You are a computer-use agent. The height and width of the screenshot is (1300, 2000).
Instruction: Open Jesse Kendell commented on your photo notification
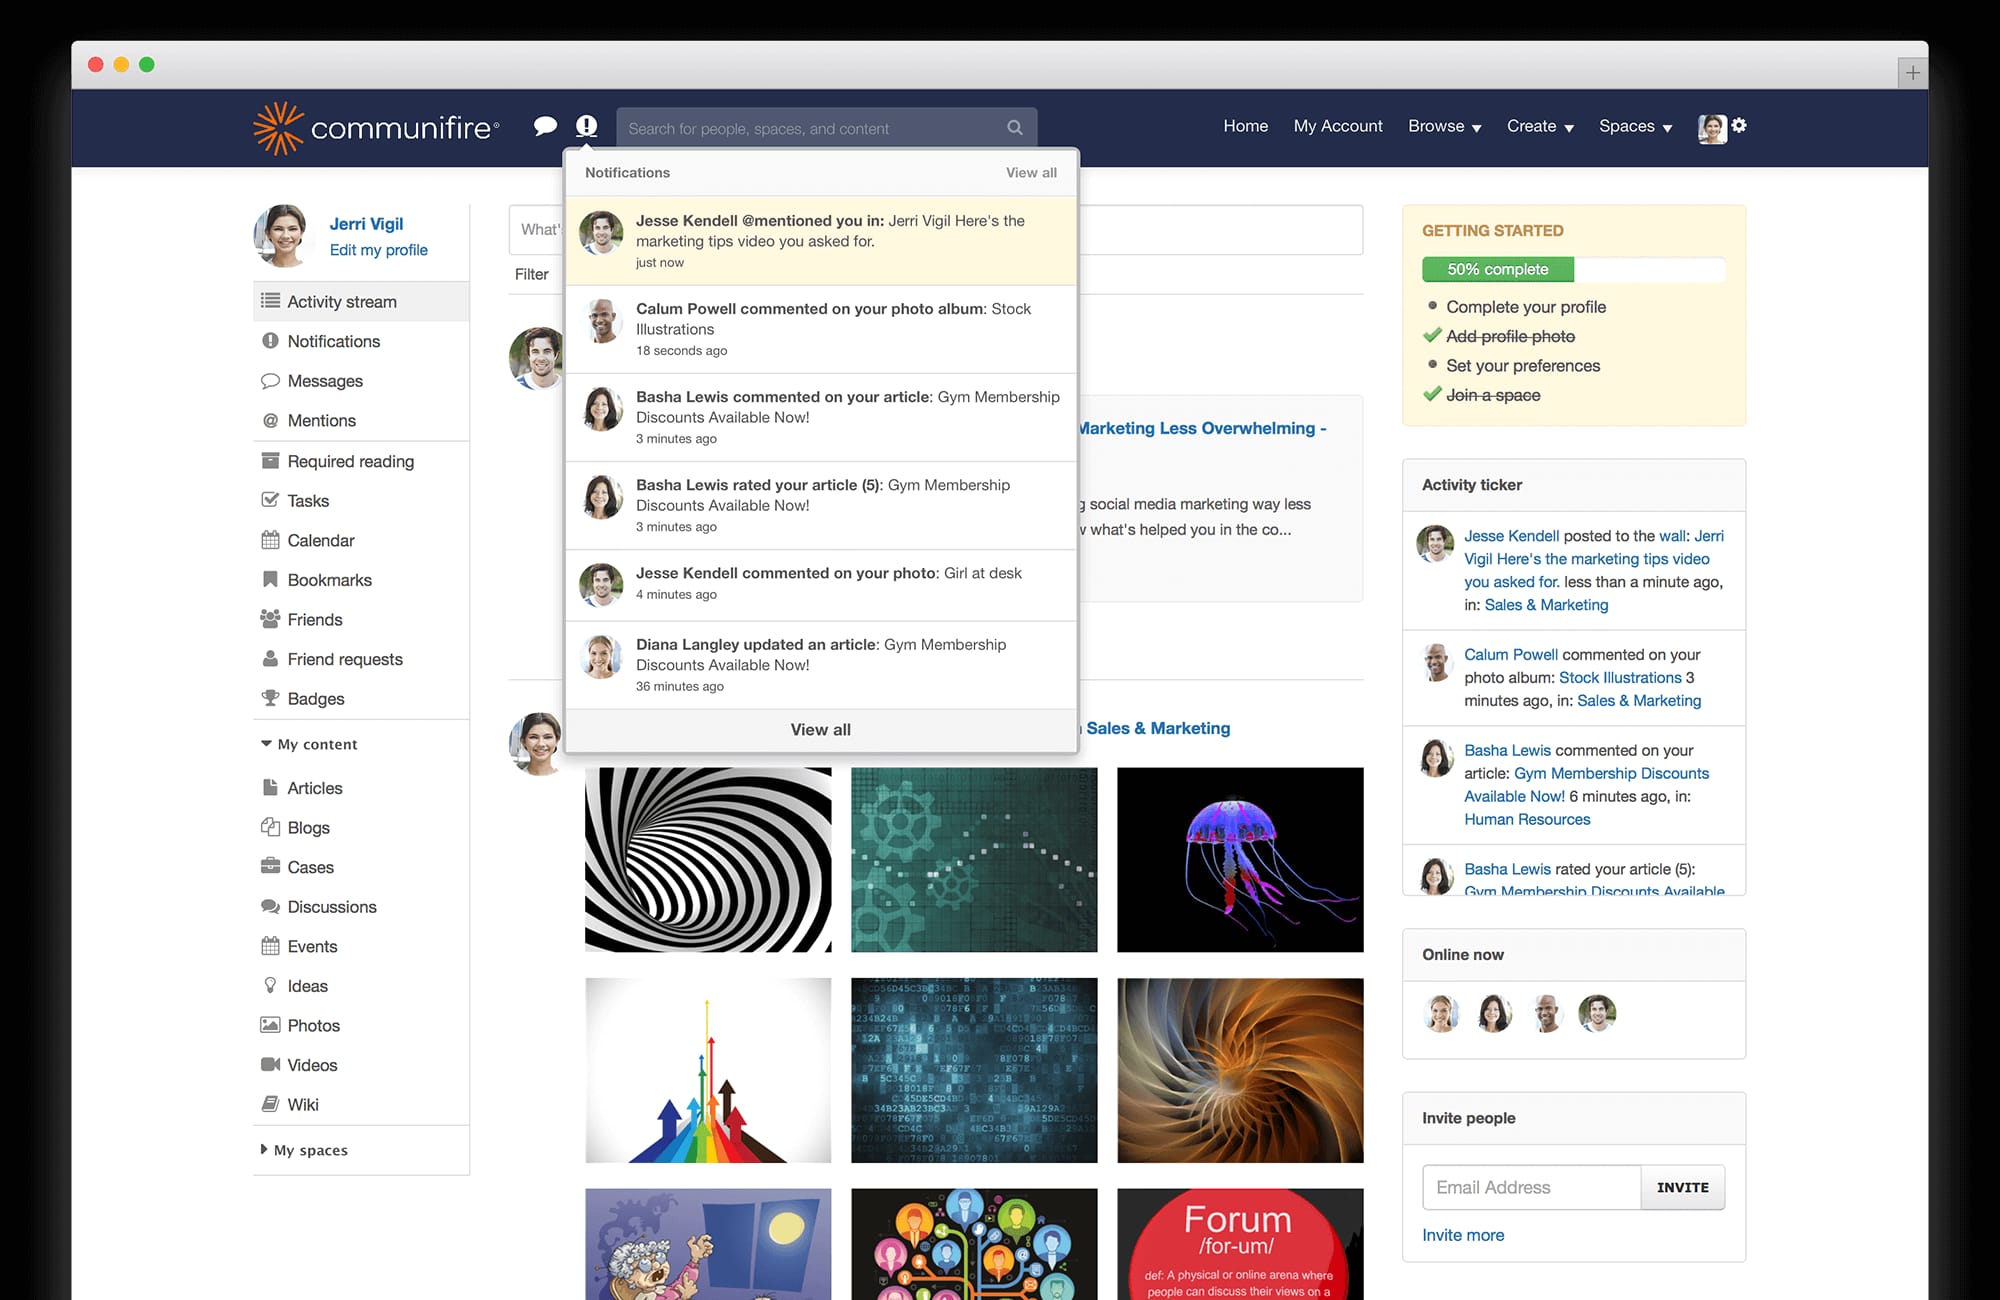point(821,585)
